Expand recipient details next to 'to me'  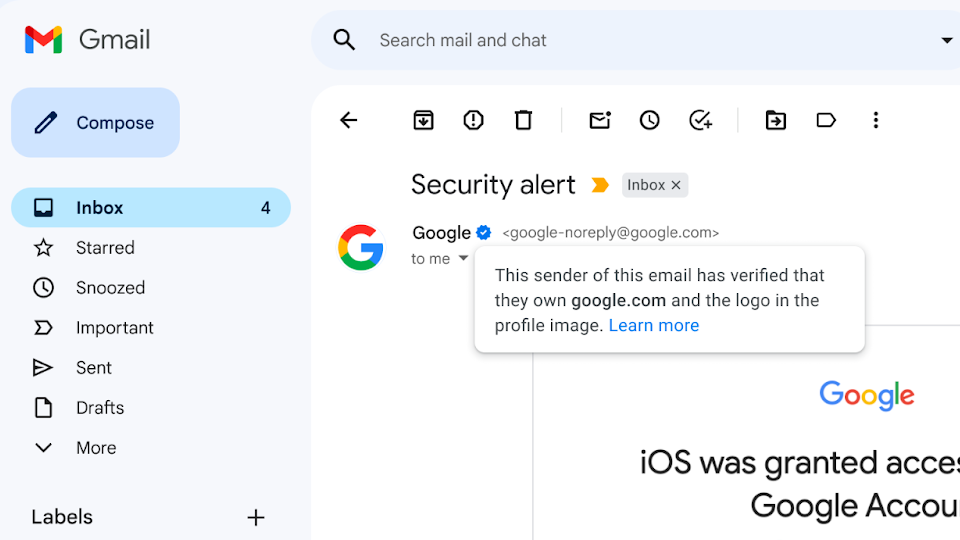pyautogui.click(x=463, y=258)
